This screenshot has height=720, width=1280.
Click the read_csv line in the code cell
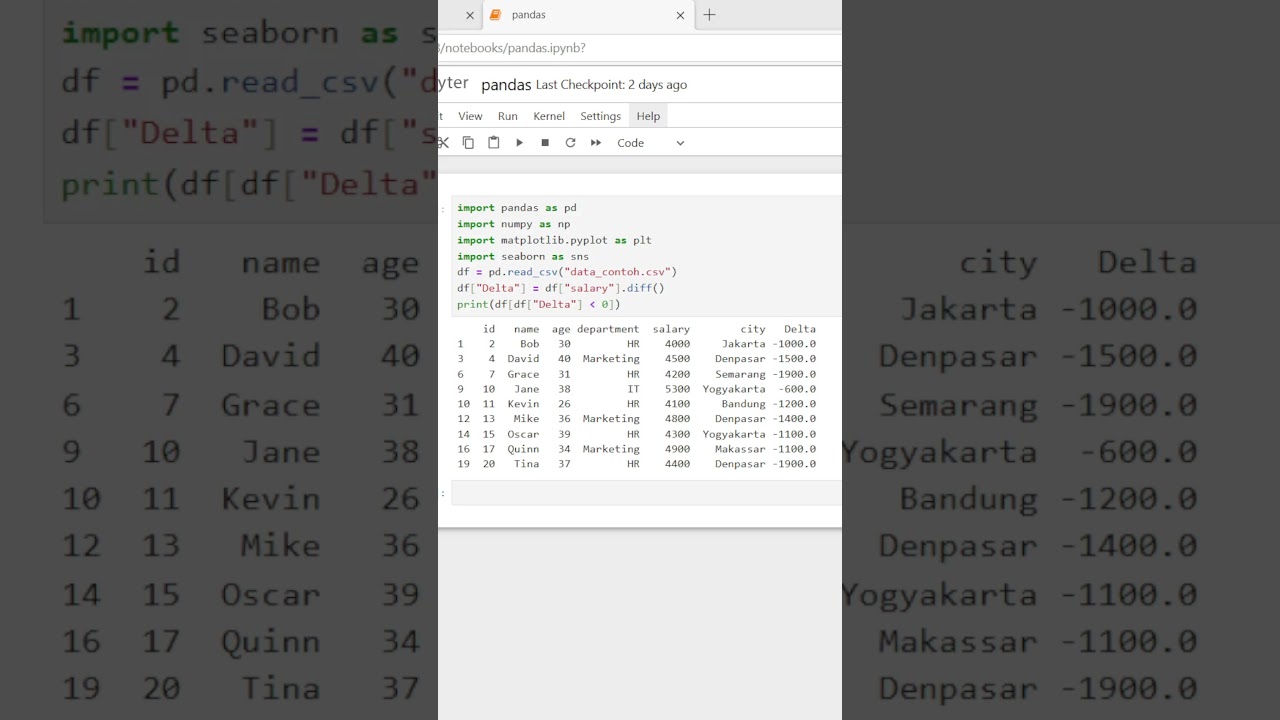point(567,272)
